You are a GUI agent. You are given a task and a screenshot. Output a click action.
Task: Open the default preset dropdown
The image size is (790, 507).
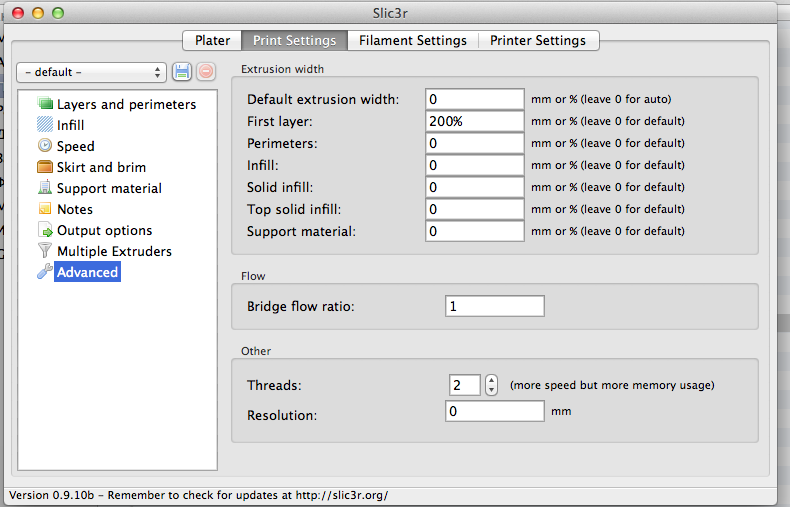91,72
